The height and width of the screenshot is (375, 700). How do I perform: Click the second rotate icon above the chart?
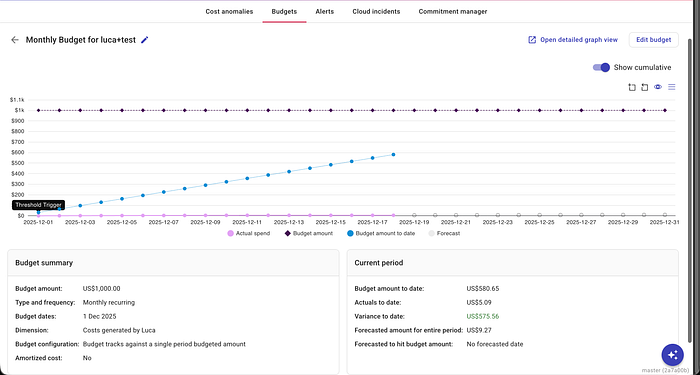click(644, 87)
